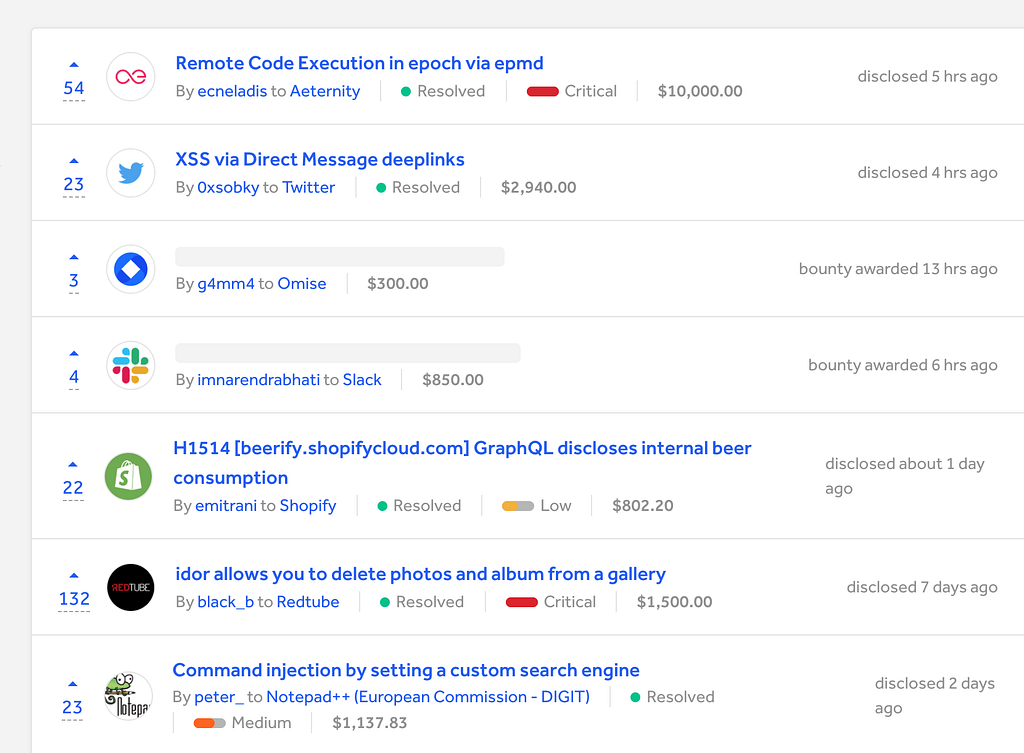Image resolution: width=1024 pixels, height=753 pixels.
Task: Open the Shopify program link
Action: coord(308,506)
